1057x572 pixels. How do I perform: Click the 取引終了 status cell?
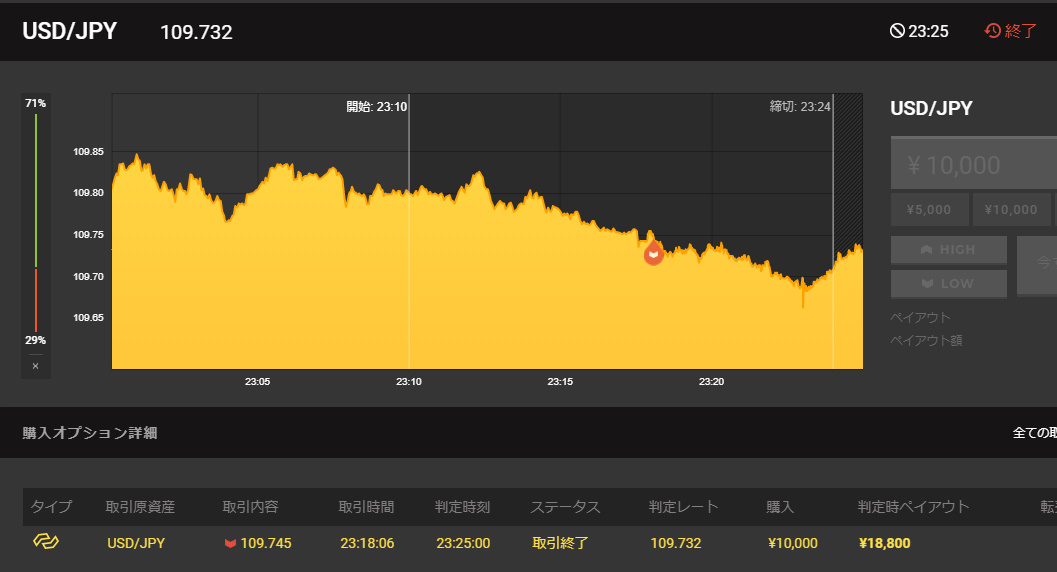tap(560, 543)
